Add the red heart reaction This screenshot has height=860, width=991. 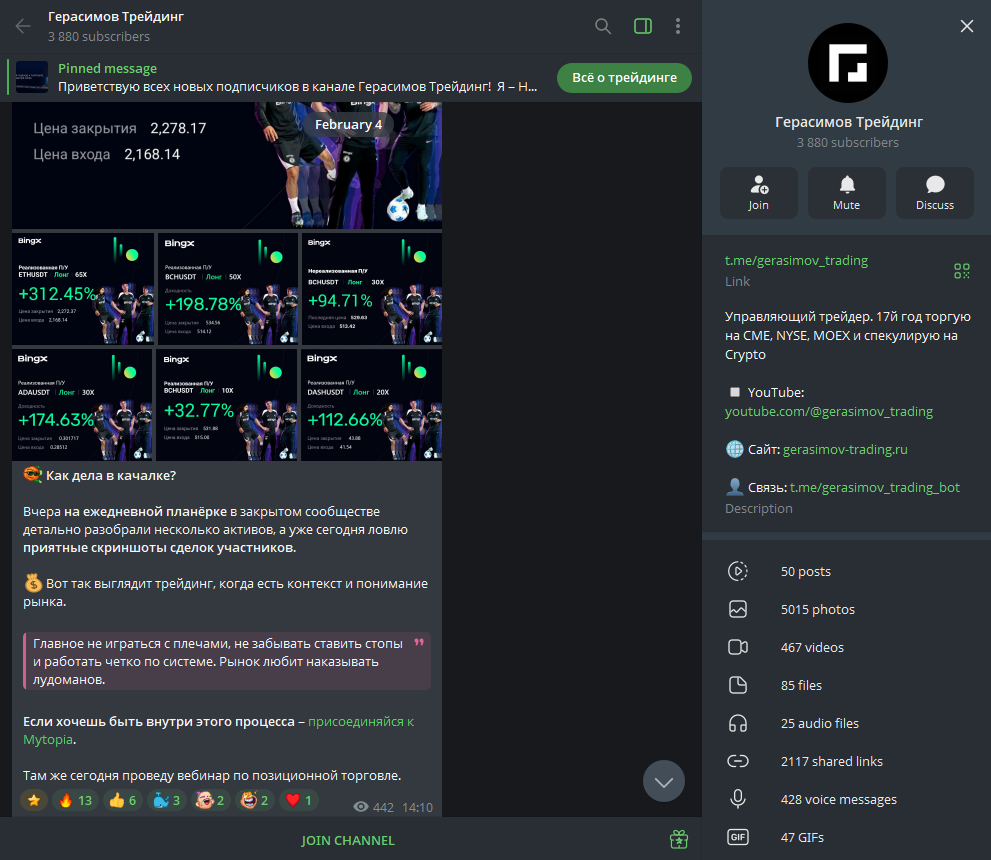(299, 801)
